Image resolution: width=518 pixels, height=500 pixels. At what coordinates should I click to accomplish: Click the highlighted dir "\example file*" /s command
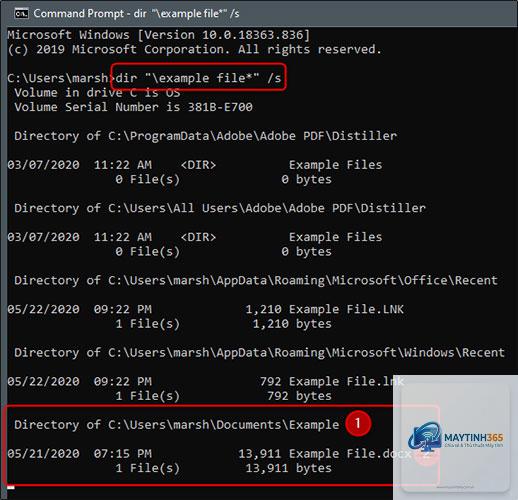pos(198,78)
